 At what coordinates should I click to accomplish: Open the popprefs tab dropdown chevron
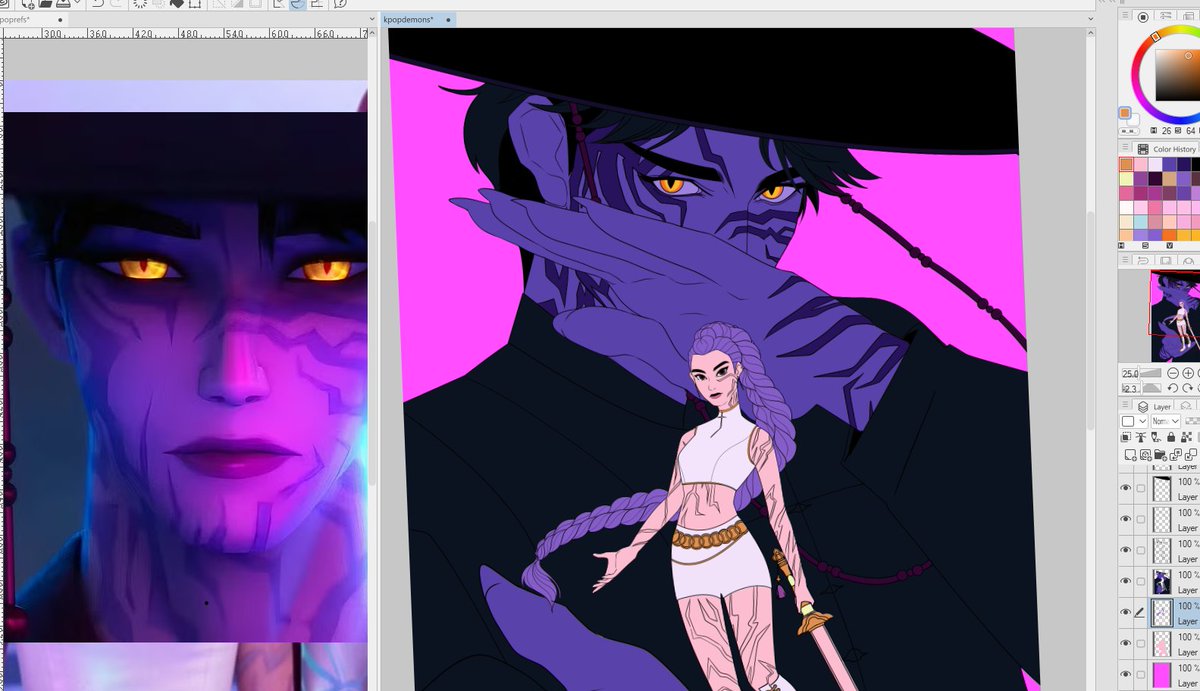(373, 19)
